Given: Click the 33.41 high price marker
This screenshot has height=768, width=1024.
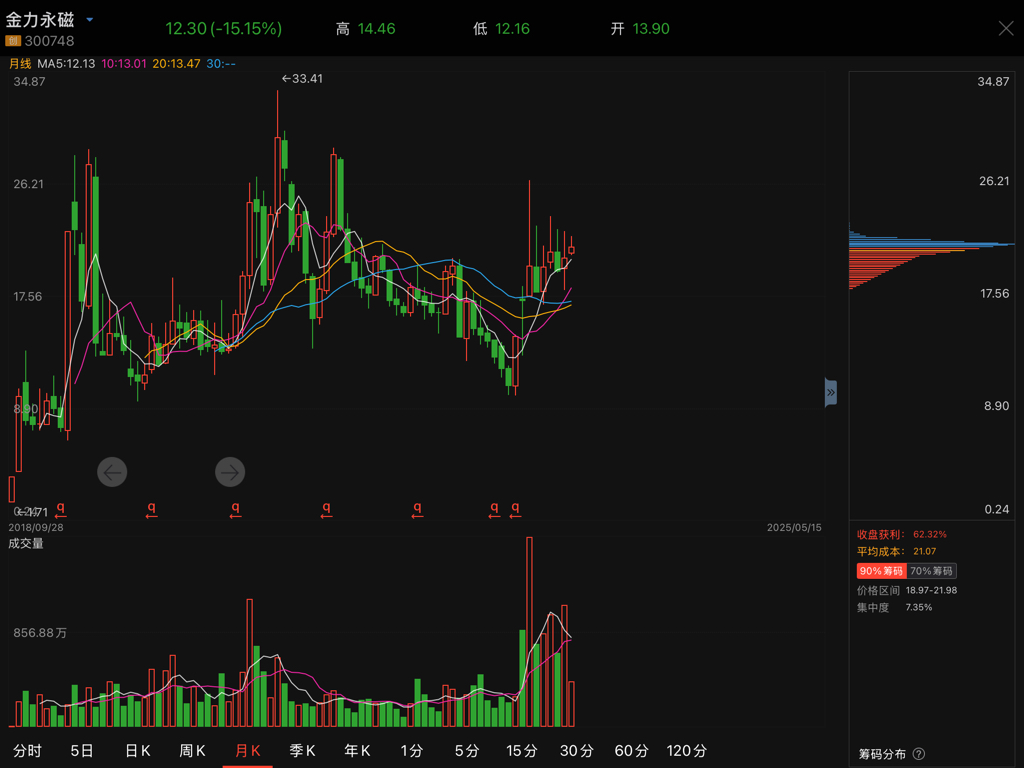Looking at the screenshot, I should point(302,78).
